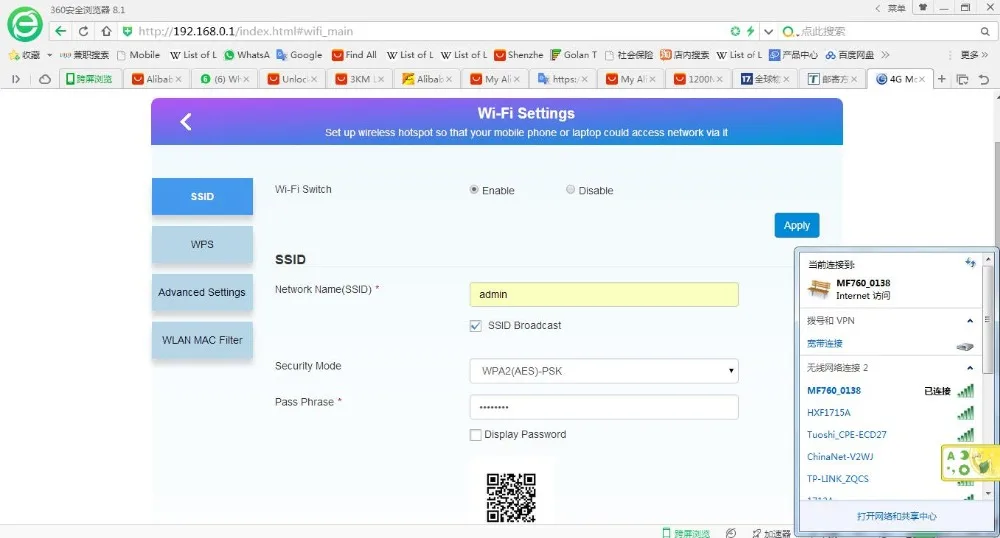Open the 百度网盘 bookmark
This screenshot has height=538, width=1000.
pyautogui.click(x=850, y=55)
